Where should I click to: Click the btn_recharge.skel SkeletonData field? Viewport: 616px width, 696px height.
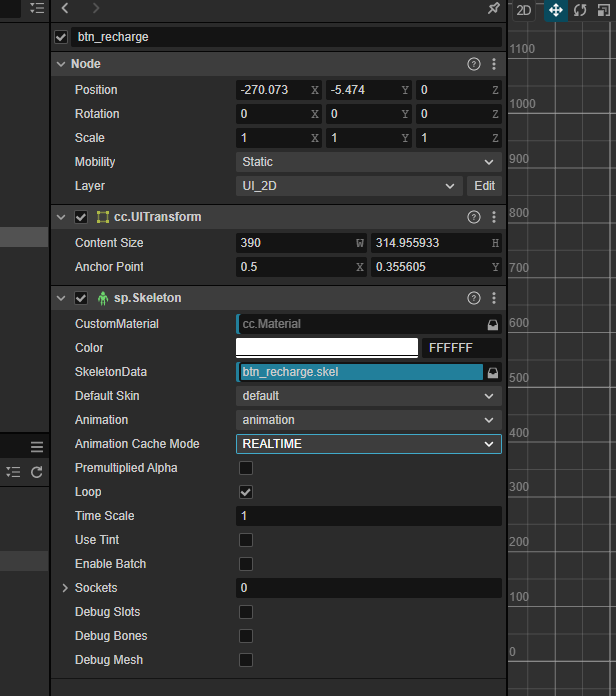361,372
